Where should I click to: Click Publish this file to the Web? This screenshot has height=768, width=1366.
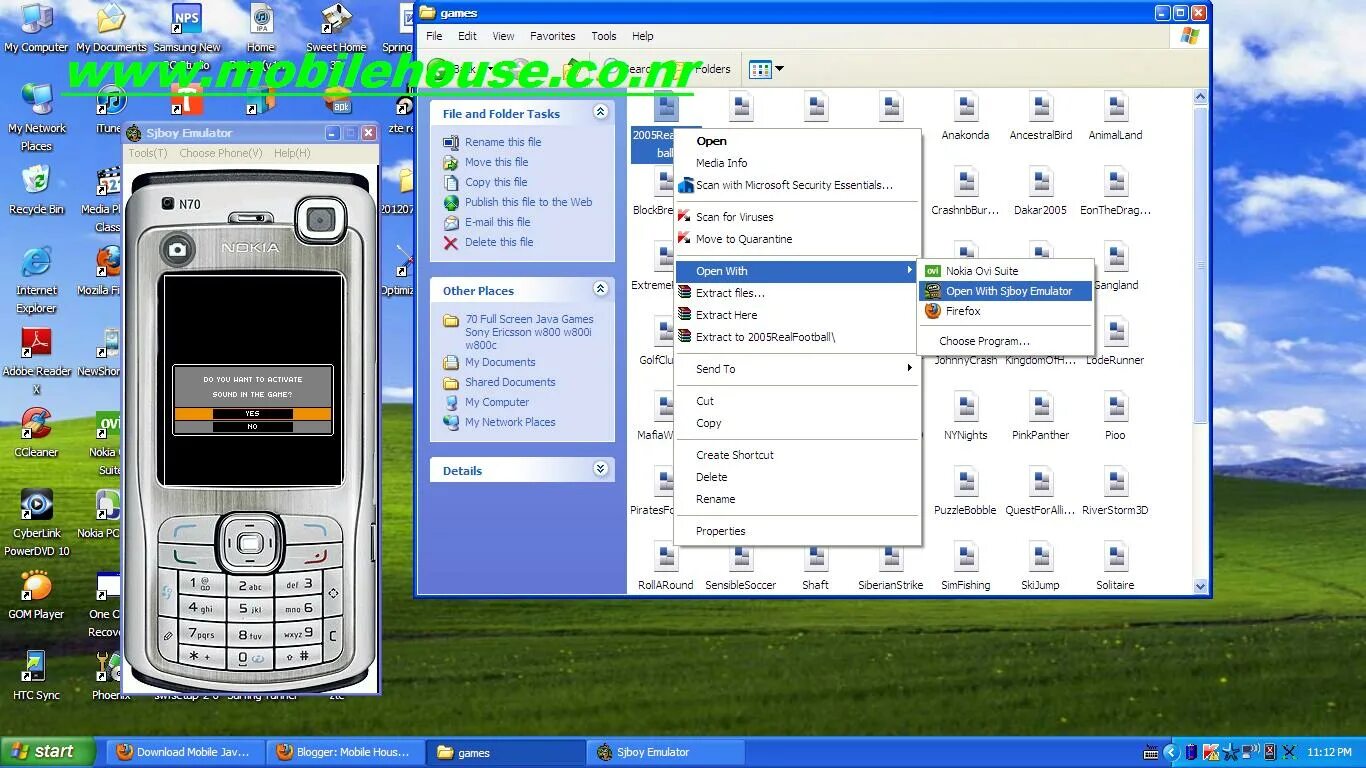click(528, 202)
